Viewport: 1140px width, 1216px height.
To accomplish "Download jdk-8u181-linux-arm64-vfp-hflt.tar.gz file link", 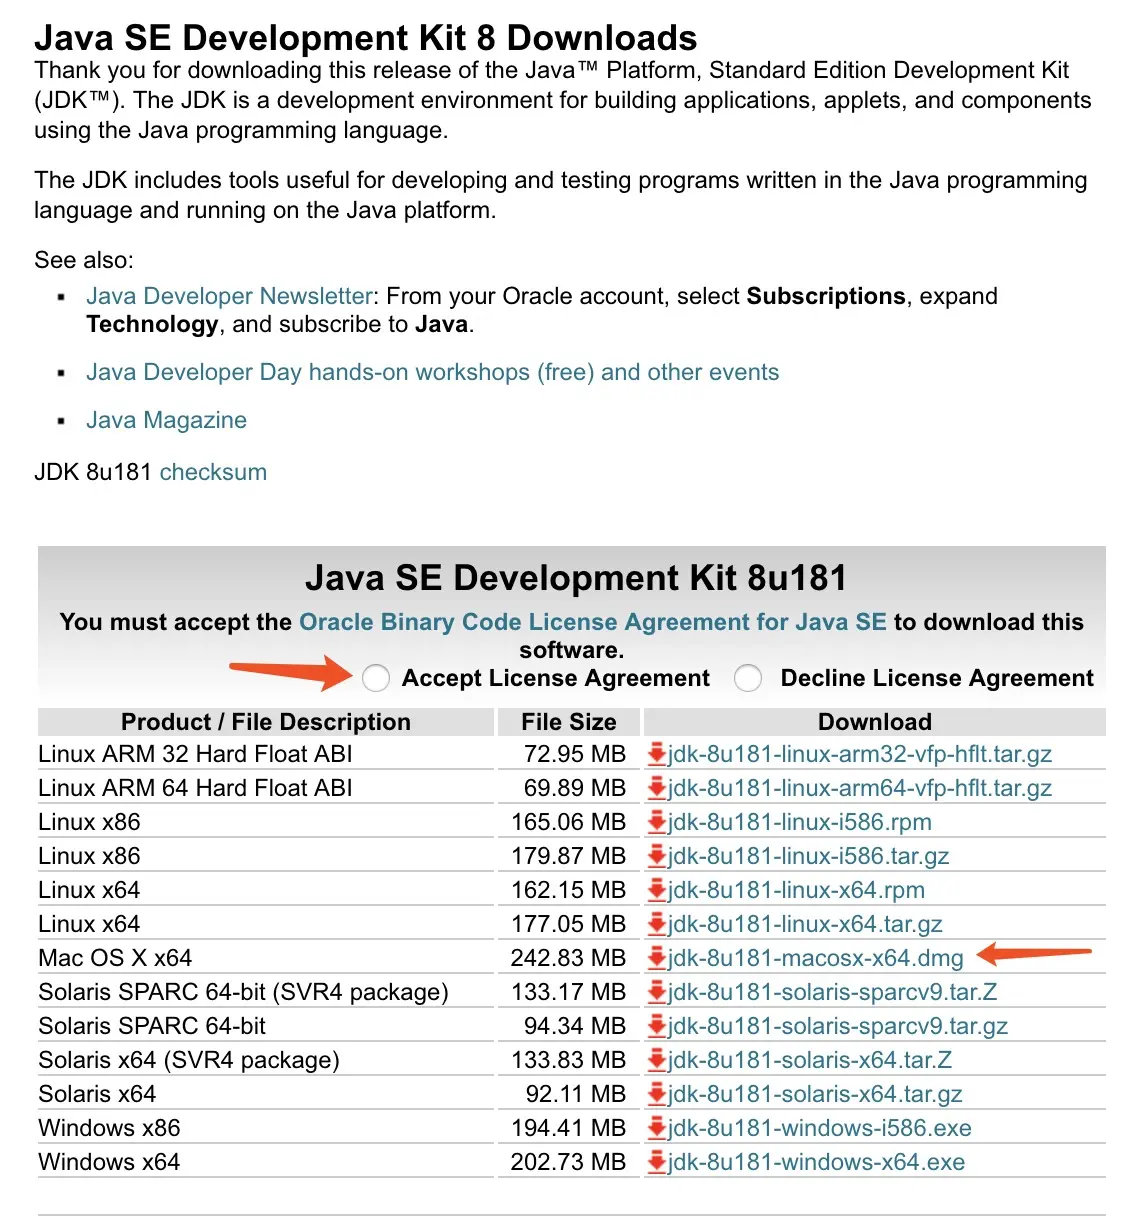I will tap(860, 788).
